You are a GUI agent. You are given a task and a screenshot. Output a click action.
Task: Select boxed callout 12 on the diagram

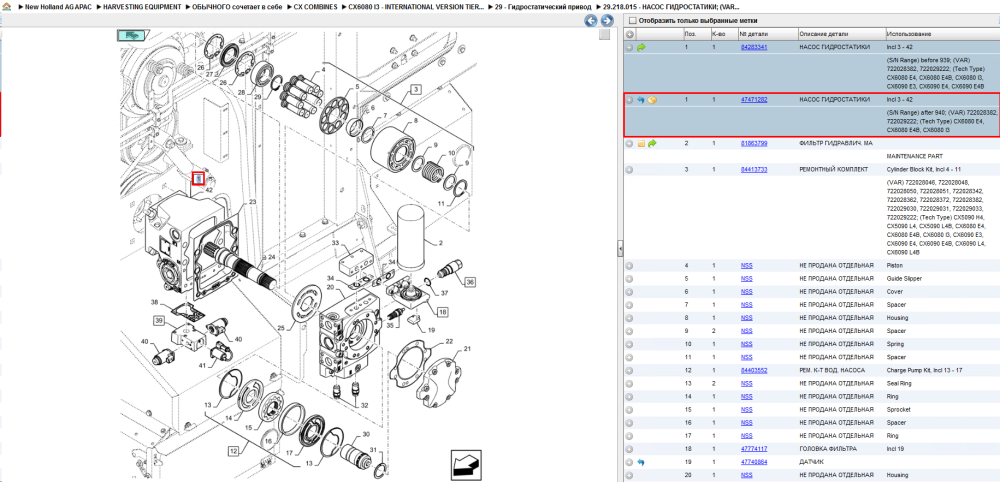click(x=234, y=451)
